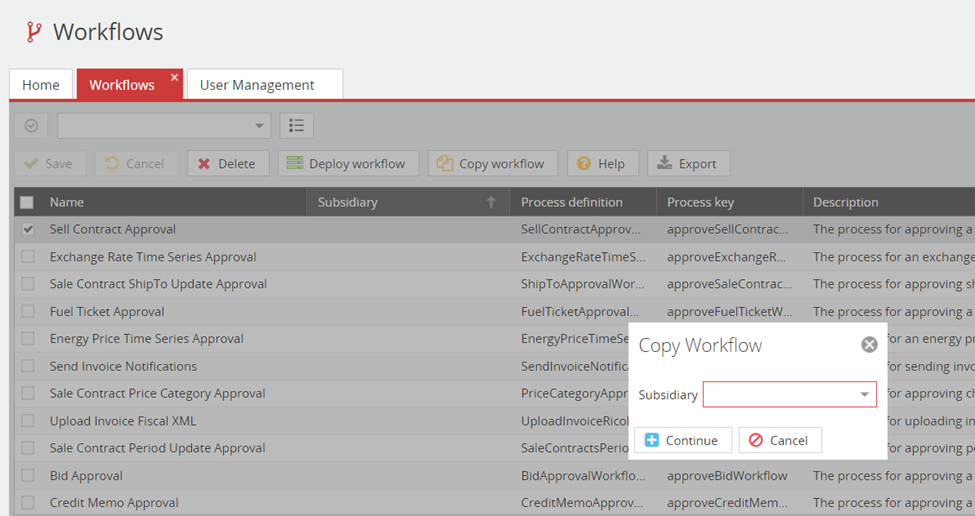Image resolution: width=975 pixels, height=516 pixels.
Task: Open the User Management tab
Action: click(257, 85)
